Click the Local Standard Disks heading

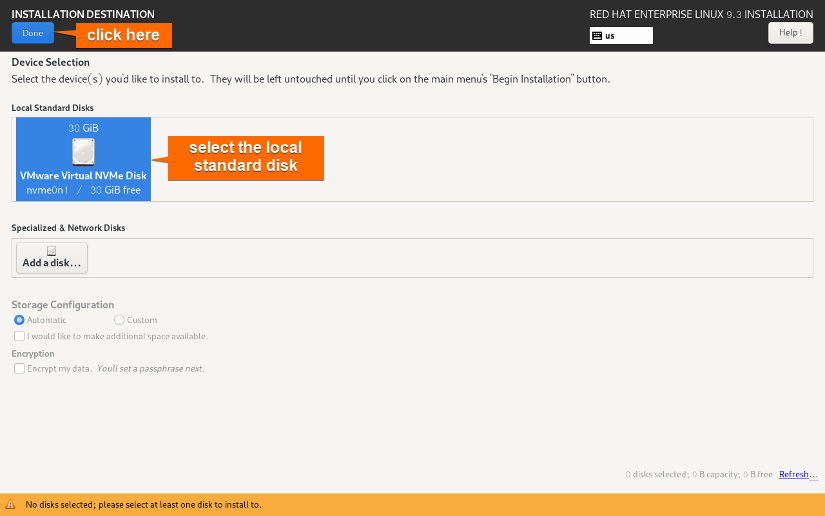pos(53,108)
